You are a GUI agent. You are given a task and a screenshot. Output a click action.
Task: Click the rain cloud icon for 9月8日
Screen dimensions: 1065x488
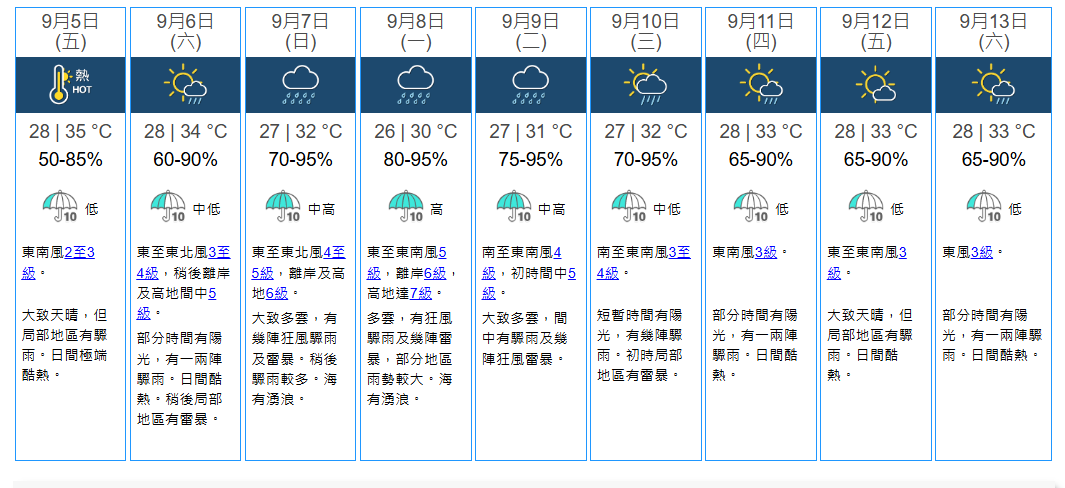(415, 85)
